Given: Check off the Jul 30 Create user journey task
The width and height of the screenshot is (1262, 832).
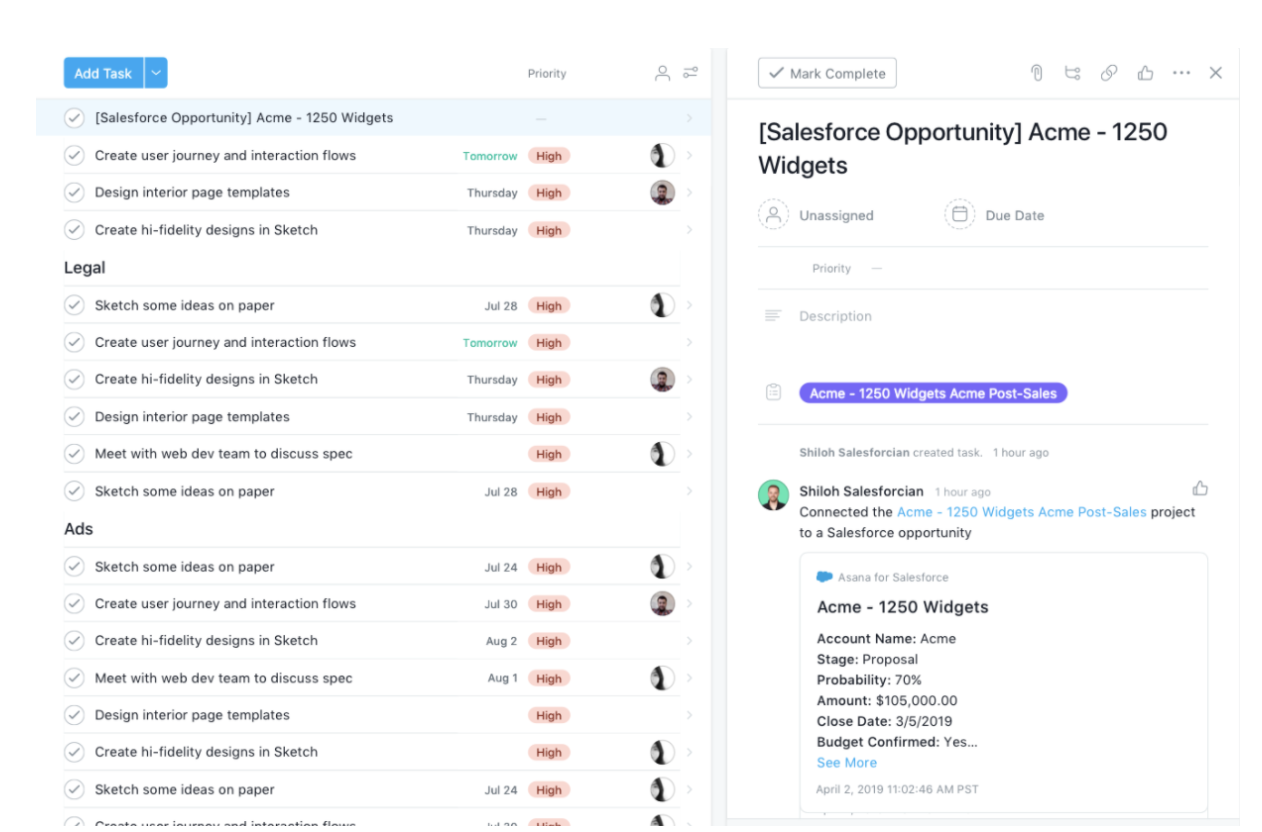Looking at the screenshot, I should [74, 603].
